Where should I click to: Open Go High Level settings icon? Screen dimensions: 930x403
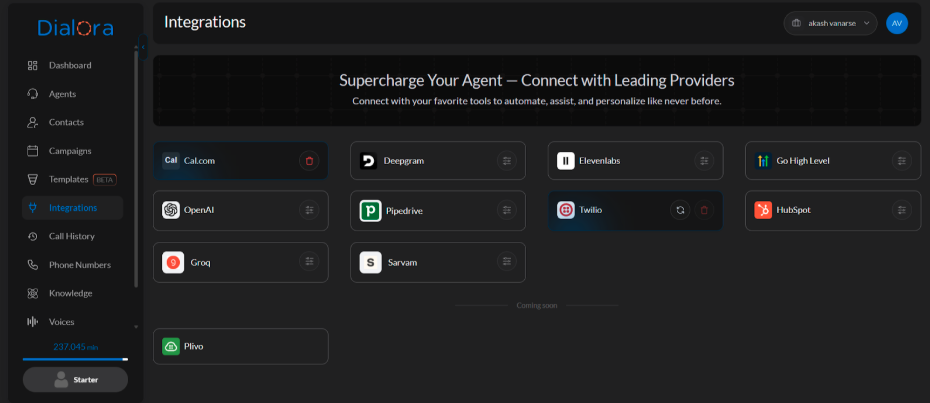tap(902, 161)
